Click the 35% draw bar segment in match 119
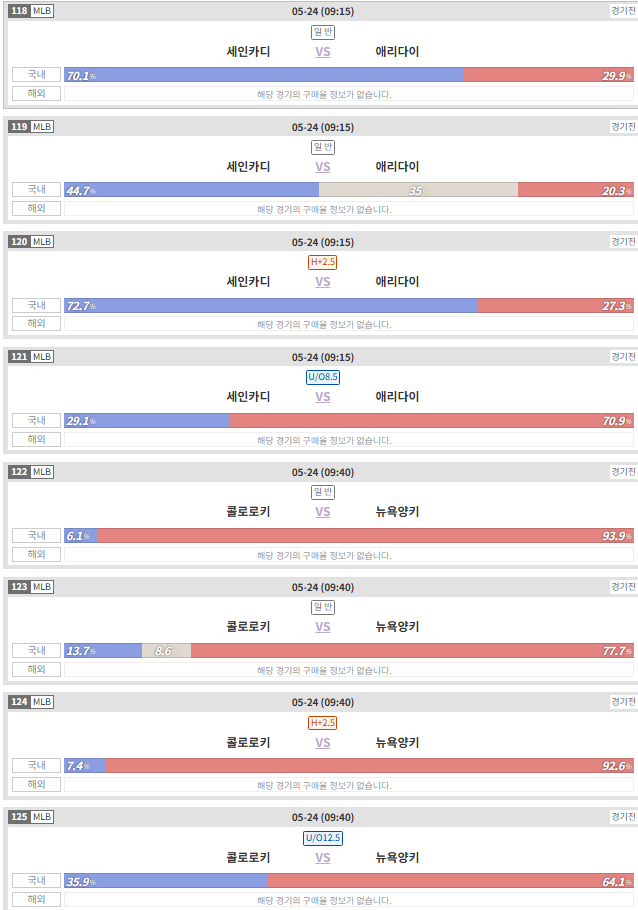 (419, 190)
